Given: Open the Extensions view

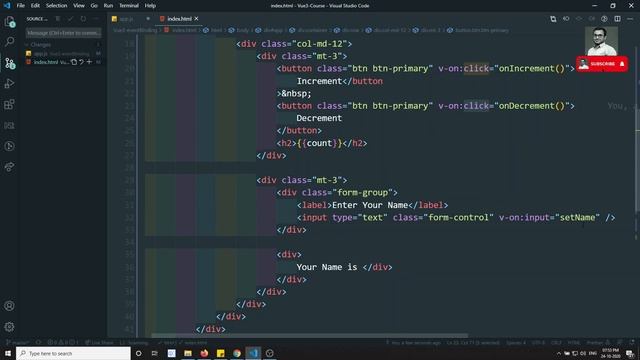Looking at the screenshot, I should click(9, 104).
